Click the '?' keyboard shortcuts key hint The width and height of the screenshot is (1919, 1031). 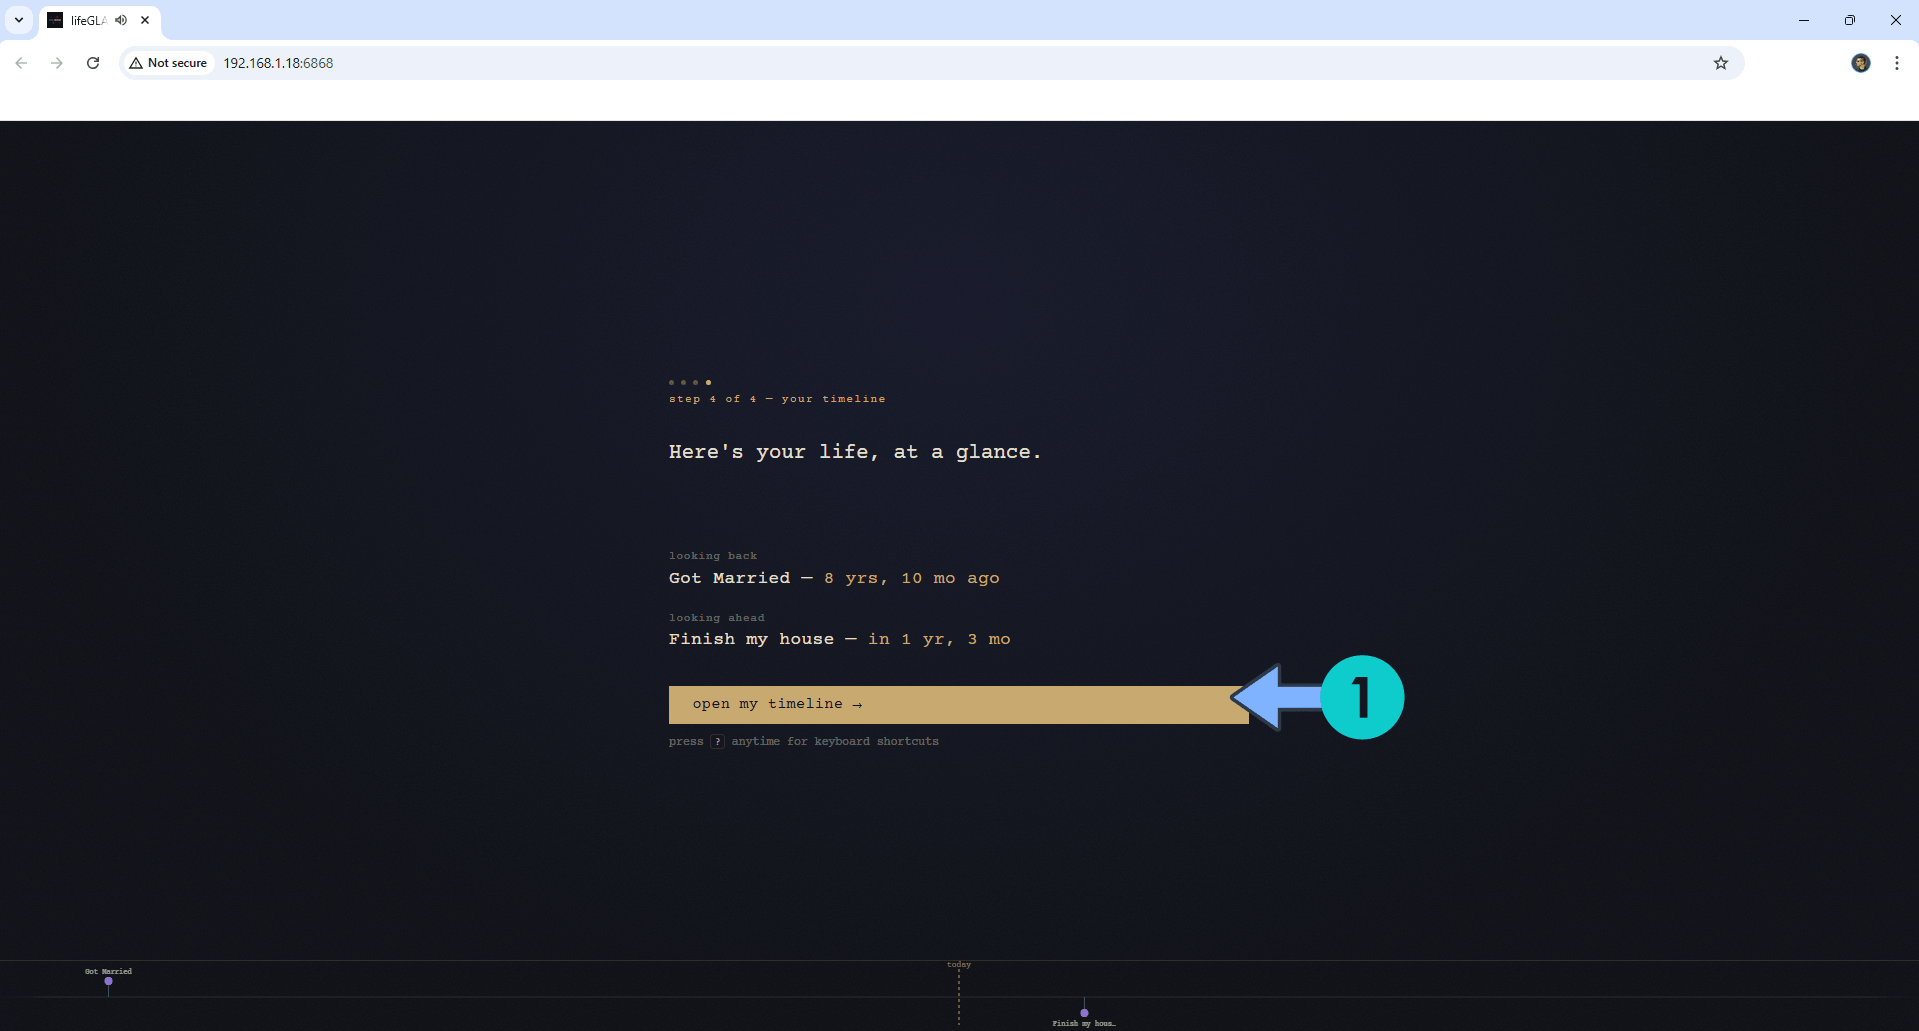pyautogui.click(x=717, y=741)
